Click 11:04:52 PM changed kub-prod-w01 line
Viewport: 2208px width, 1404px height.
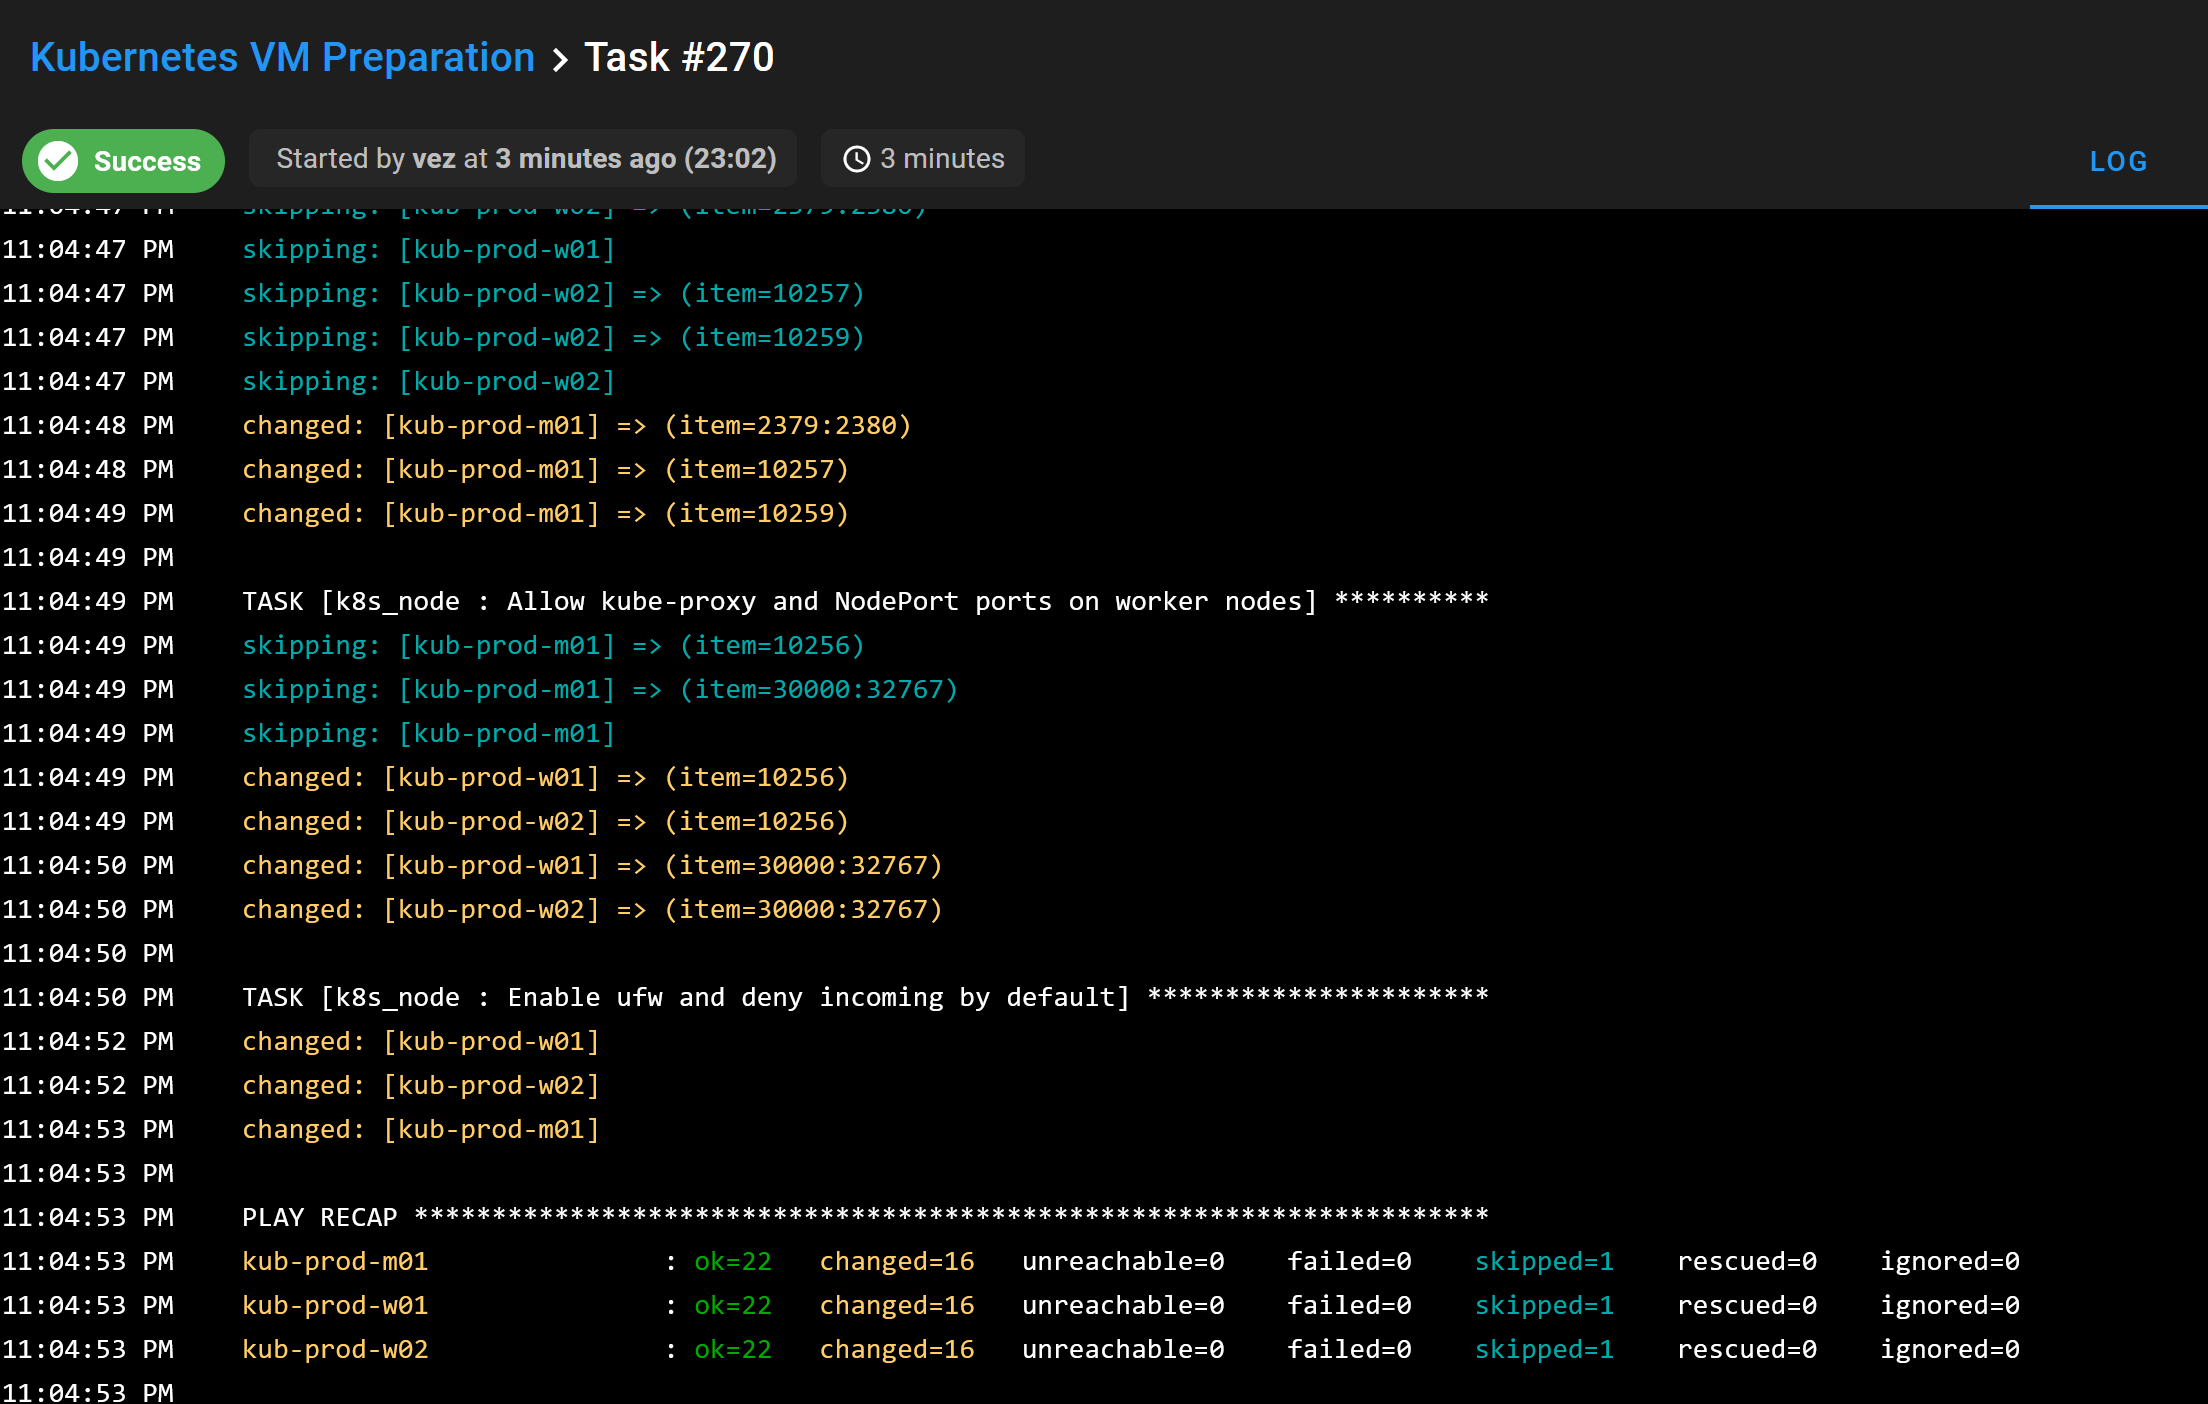point(421,1041)
